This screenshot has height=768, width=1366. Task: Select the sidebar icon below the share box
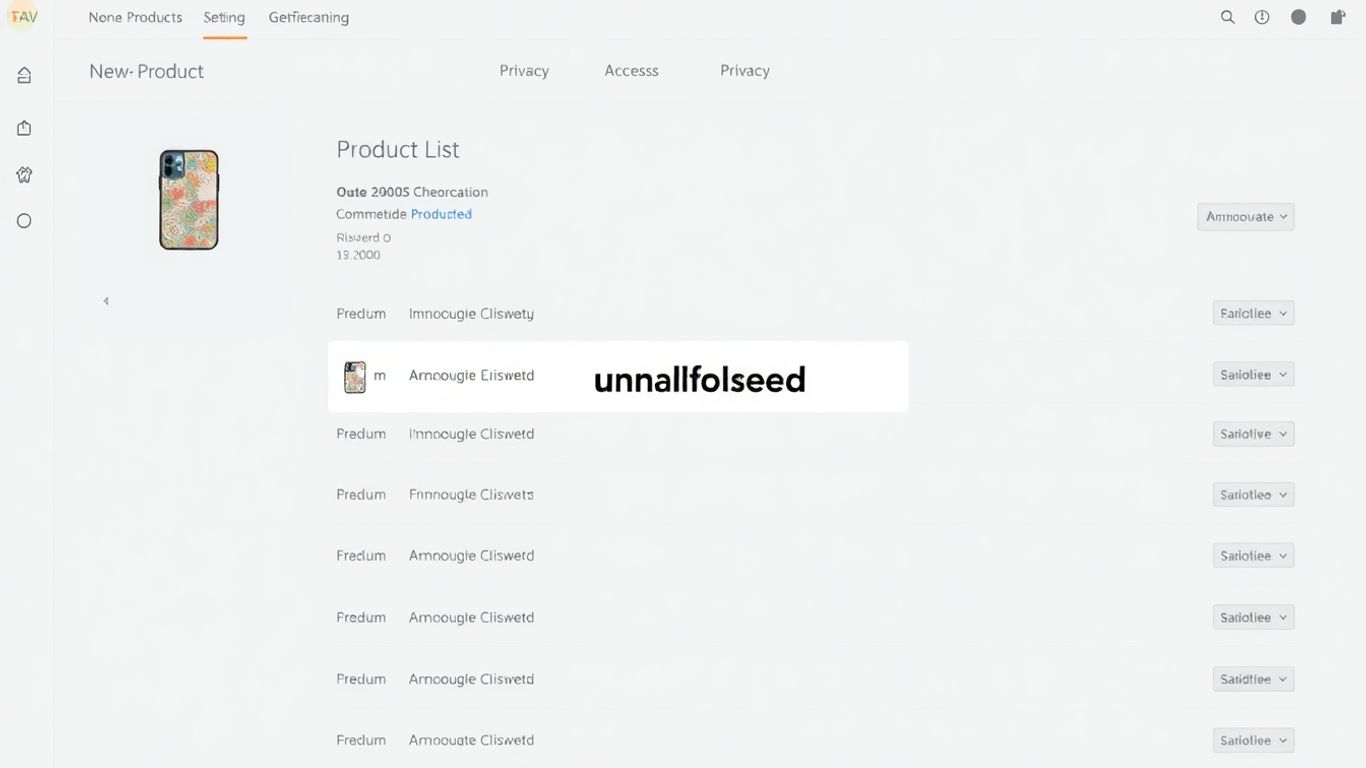[24, 175]
